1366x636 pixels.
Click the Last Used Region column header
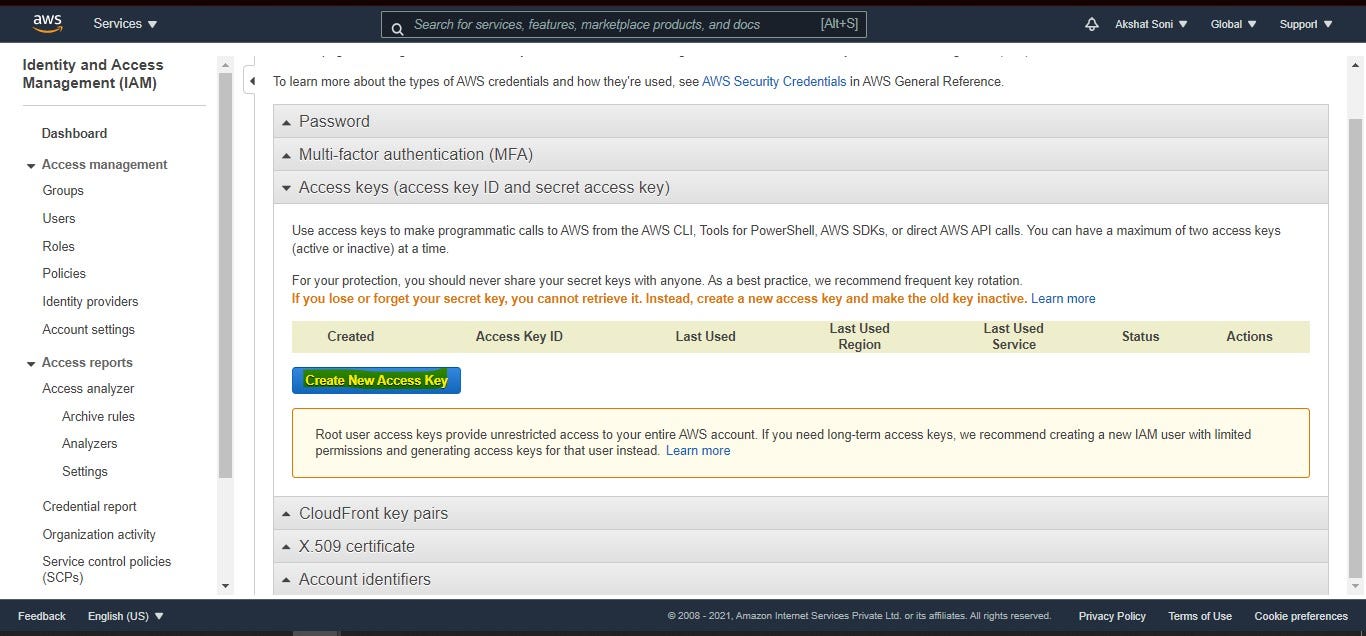859,336
